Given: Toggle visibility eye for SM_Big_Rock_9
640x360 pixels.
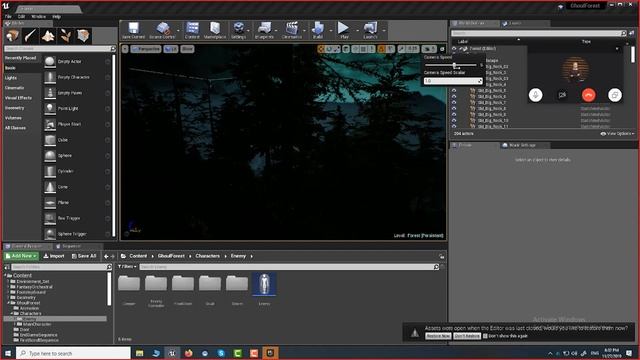Looking at the screenshot, I should [x=454, y=115].
